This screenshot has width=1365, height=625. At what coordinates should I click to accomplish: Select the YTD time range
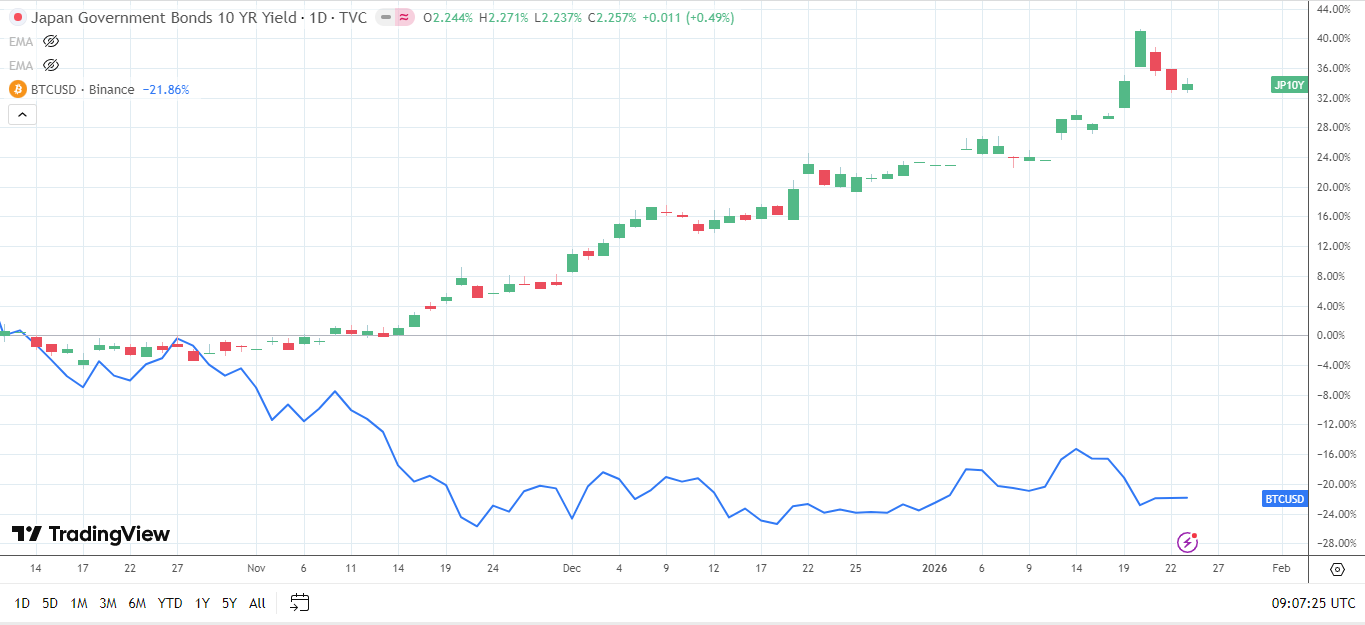pyautogui.click(x=170, y=603)
